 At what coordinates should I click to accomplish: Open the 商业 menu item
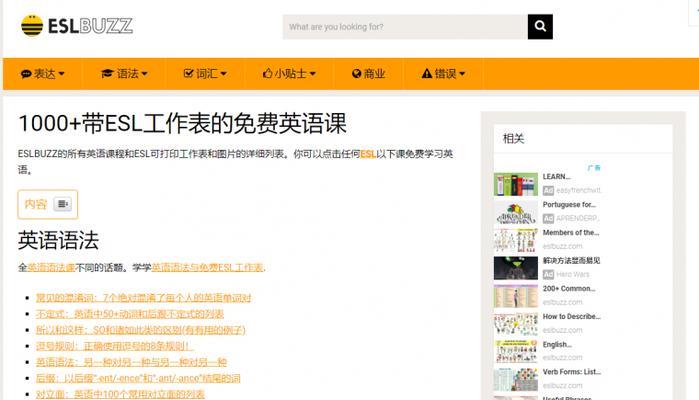tap(368, 74)
